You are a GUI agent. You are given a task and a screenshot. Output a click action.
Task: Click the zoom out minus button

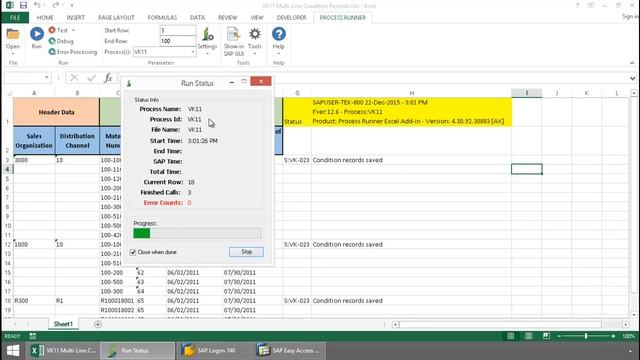click(x=559, y=336)
